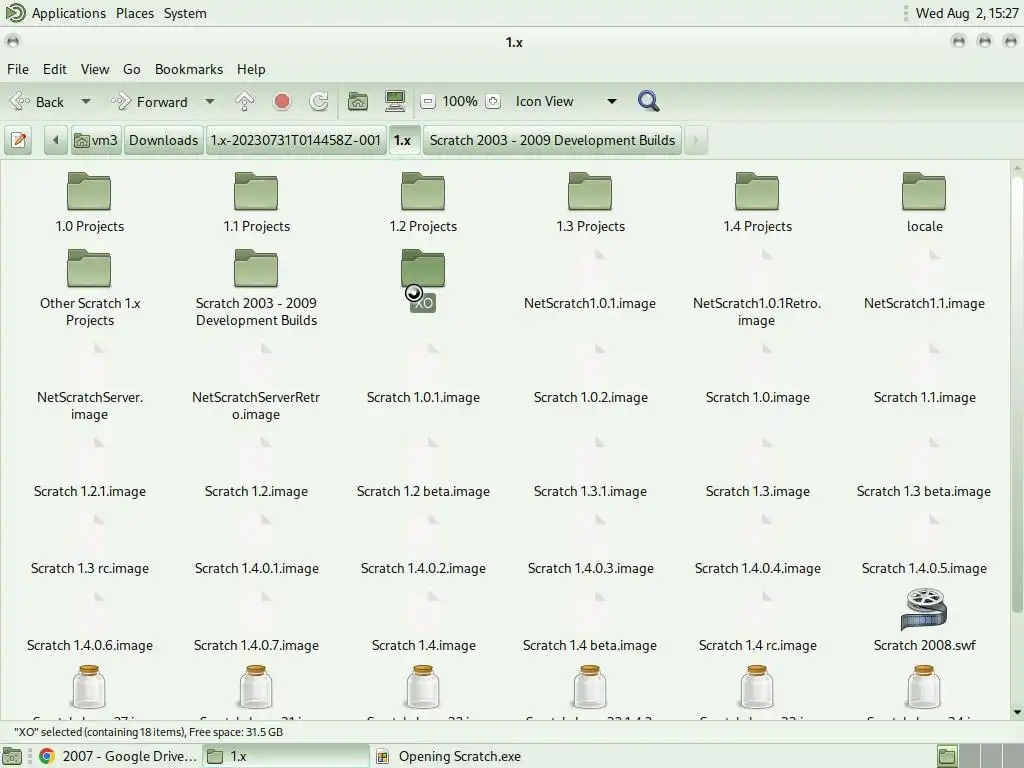Open the Home folder icon in toolbar
The width and height of the screenshot is (1024, 768).
point(357,101)
